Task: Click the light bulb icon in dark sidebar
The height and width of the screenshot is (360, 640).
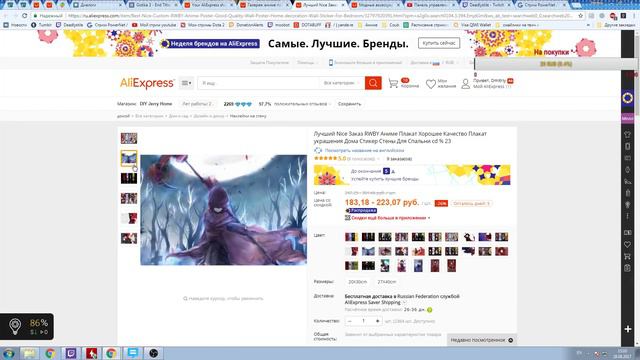Action: tap(627, 204)
